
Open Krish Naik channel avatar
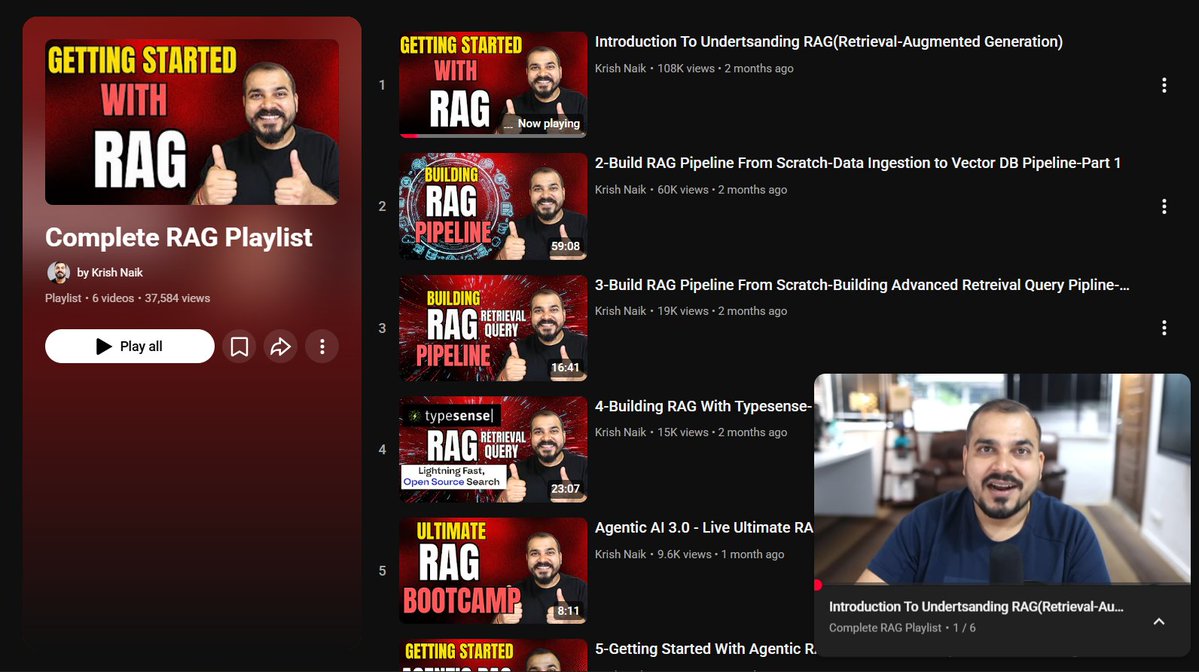(x=58, y=272)
